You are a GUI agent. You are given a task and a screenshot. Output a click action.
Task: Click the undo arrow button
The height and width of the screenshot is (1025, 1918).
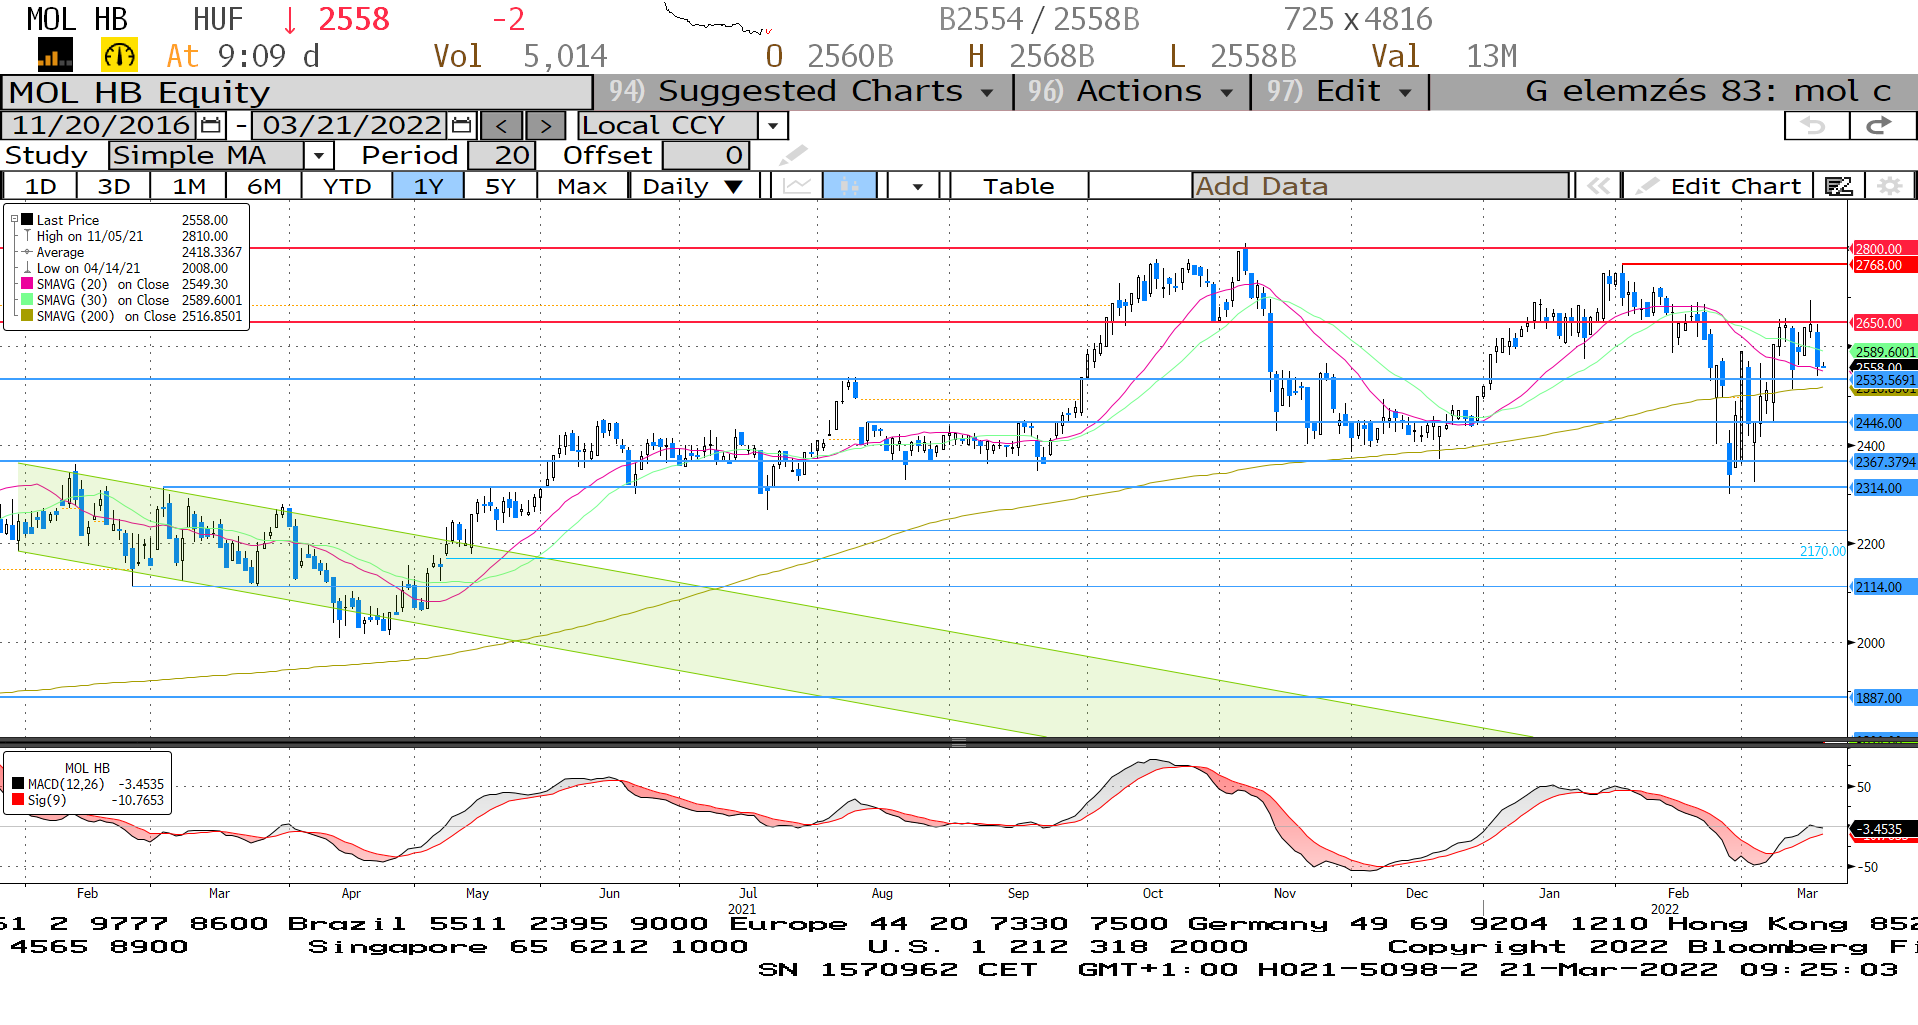point(1816,126)
